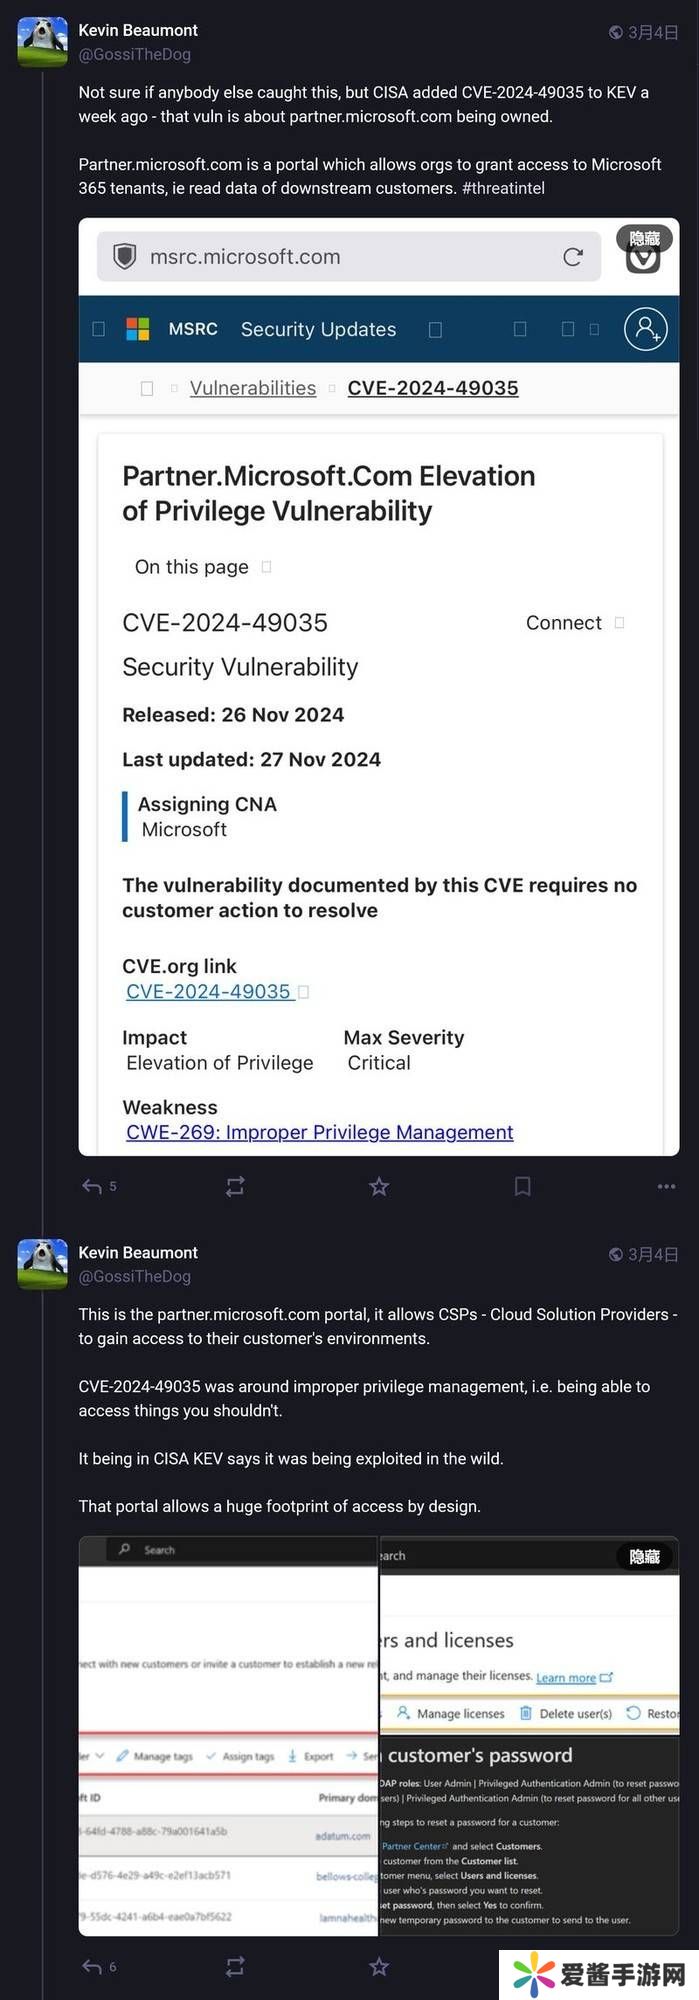The width and height of the screenshot is (699, 2000).
Task: Hide the MSRC screenshot image
Action: pyautogui.click(x=645, y=238)
